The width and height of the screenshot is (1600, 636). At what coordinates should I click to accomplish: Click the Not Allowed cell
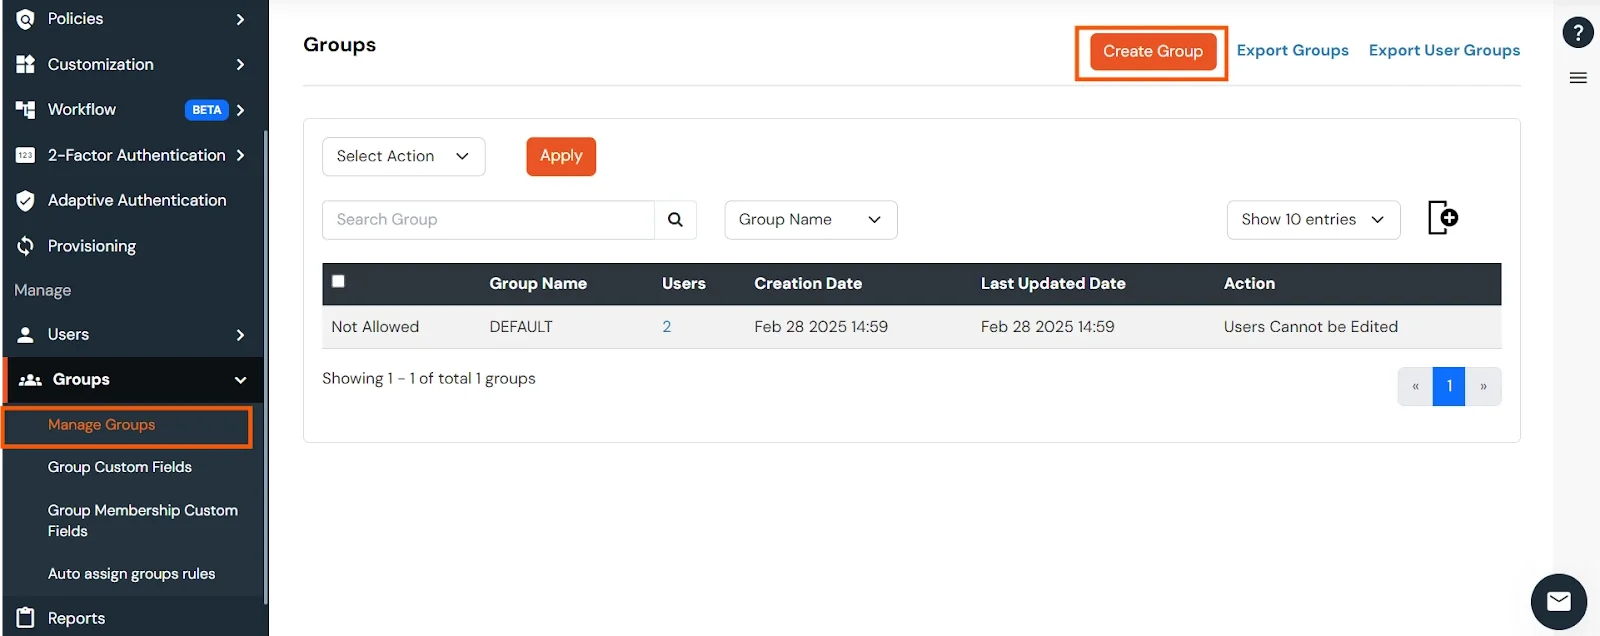(375, 327)
